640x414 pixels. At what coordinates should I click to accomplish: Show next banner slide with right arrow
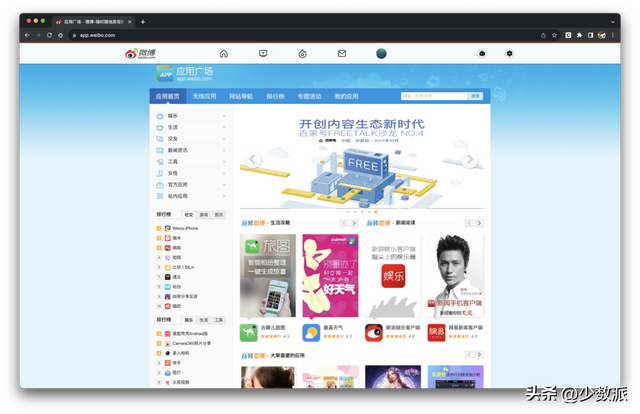click(x=470, y=159)
